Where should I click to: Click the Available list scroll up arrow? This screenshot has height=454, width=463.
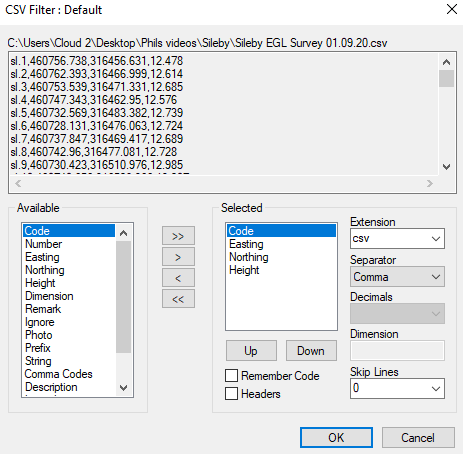pyautogui.click(x=123, y=233)
